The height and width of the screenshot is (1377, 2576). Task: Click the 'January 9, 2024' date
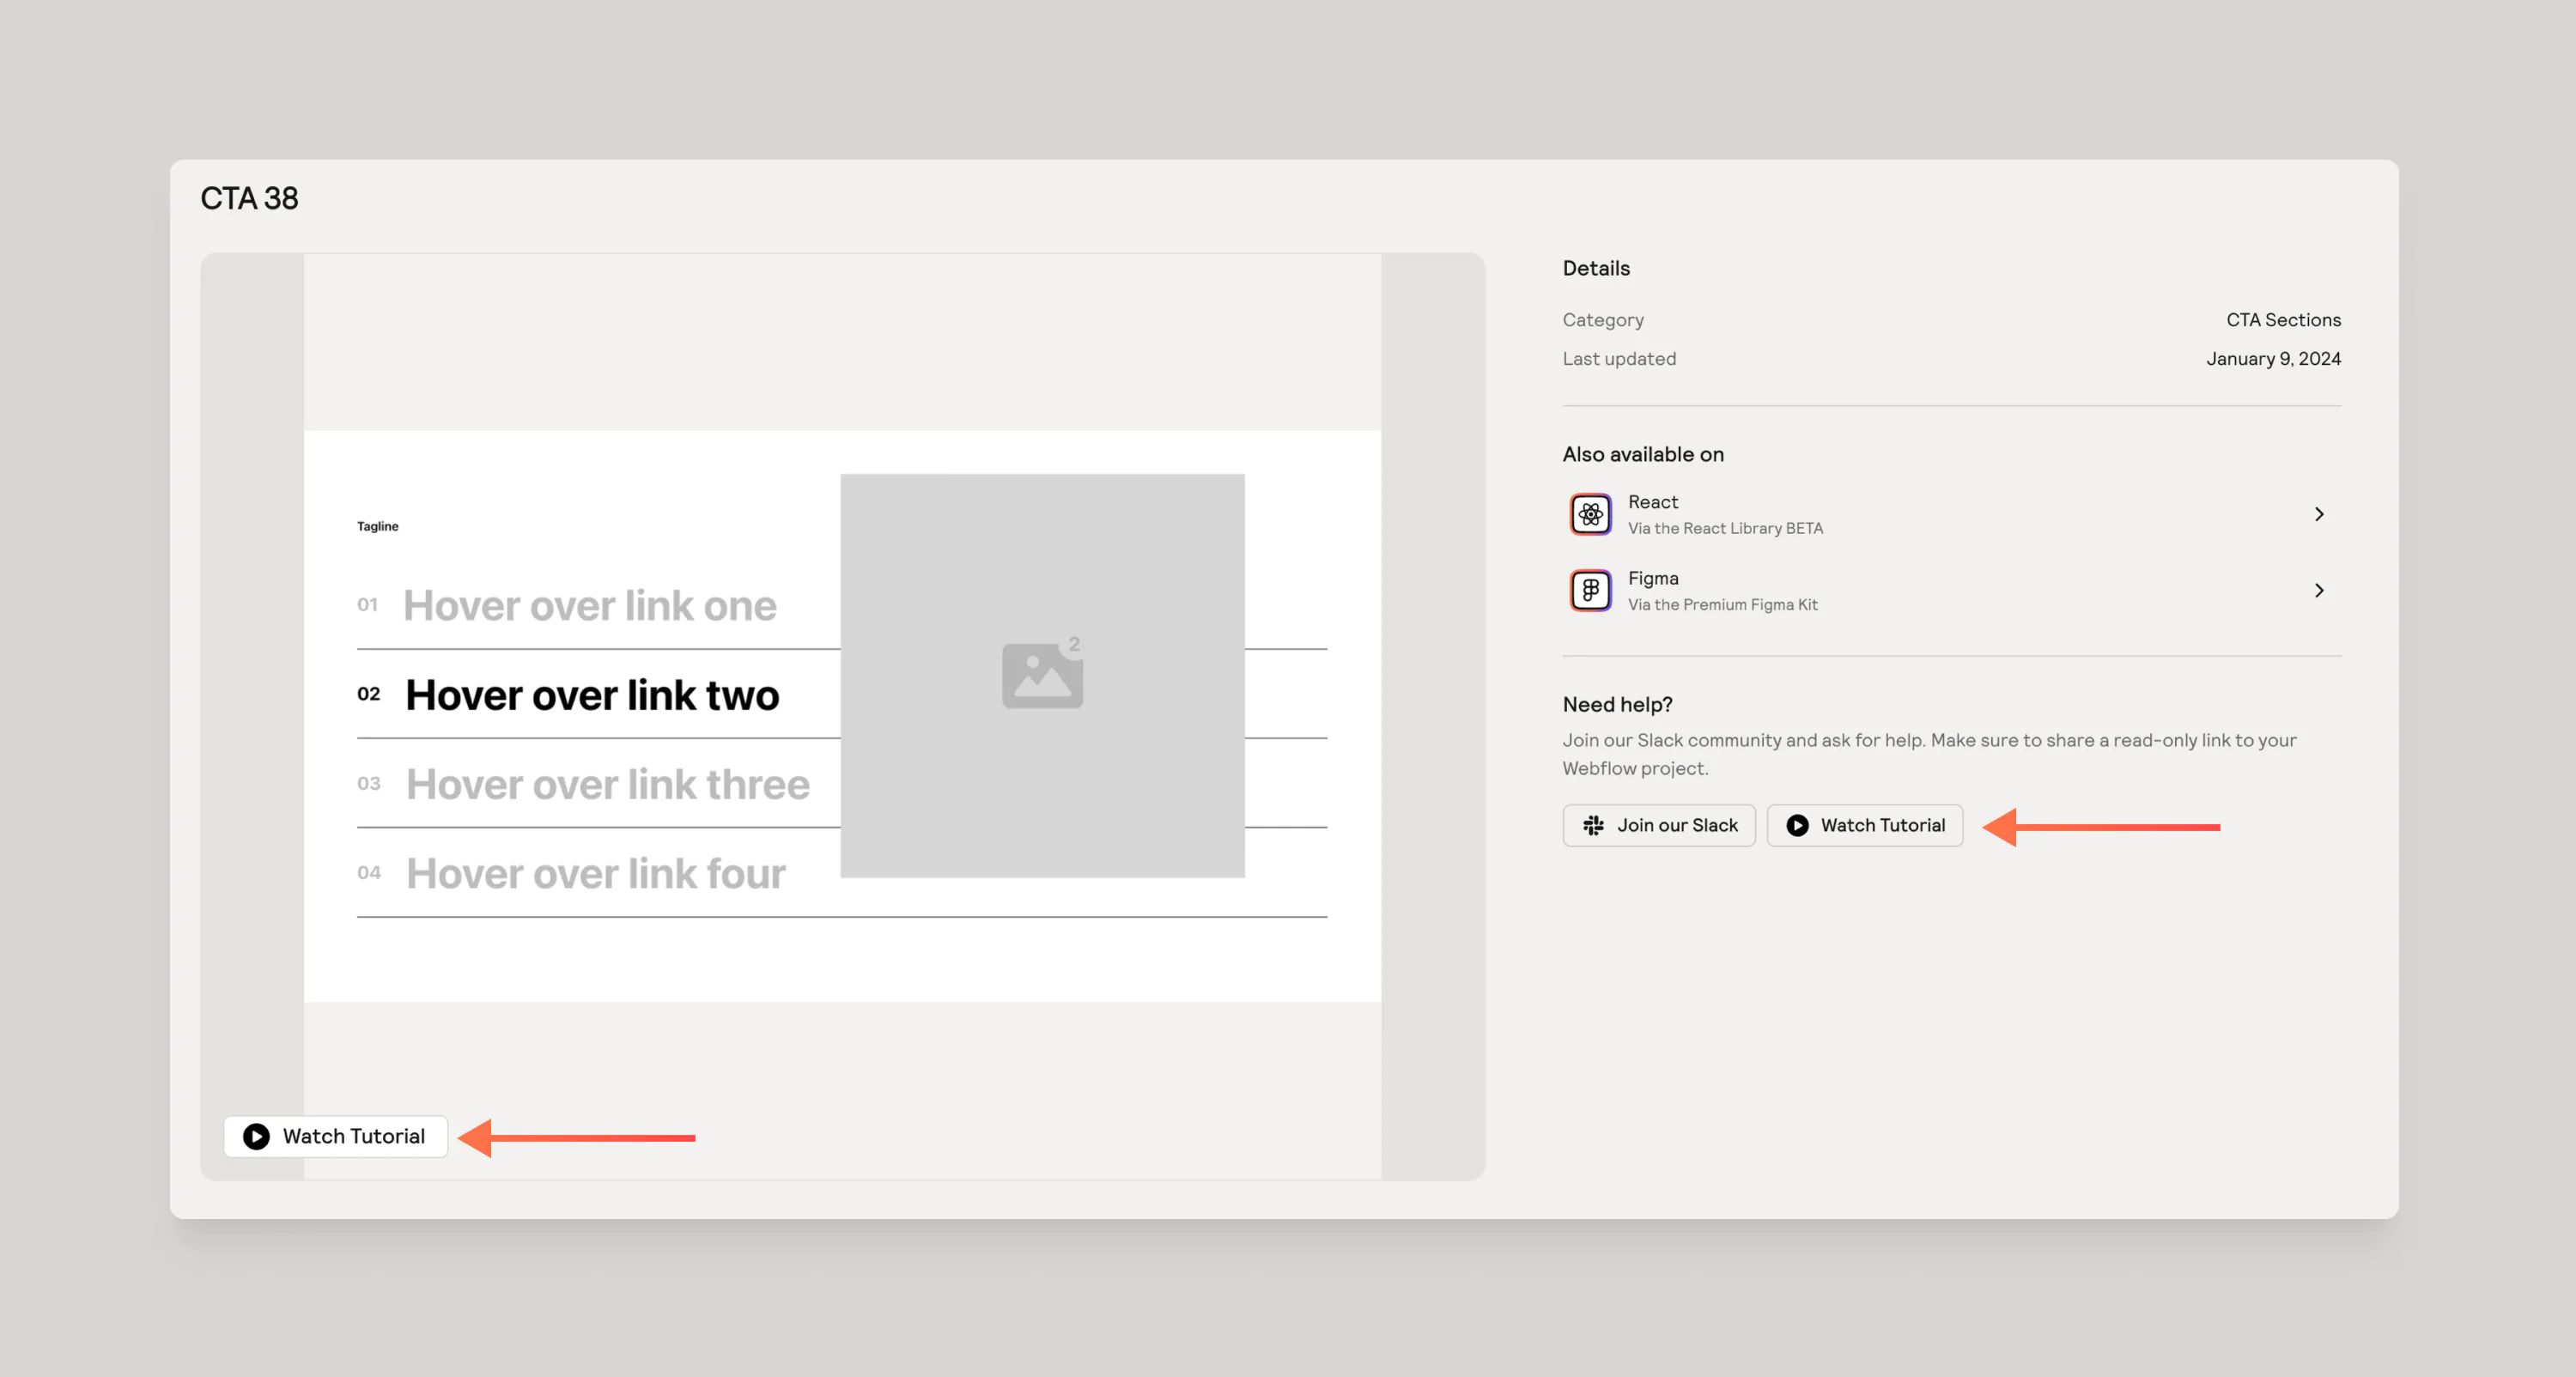tap(2273, 358)
